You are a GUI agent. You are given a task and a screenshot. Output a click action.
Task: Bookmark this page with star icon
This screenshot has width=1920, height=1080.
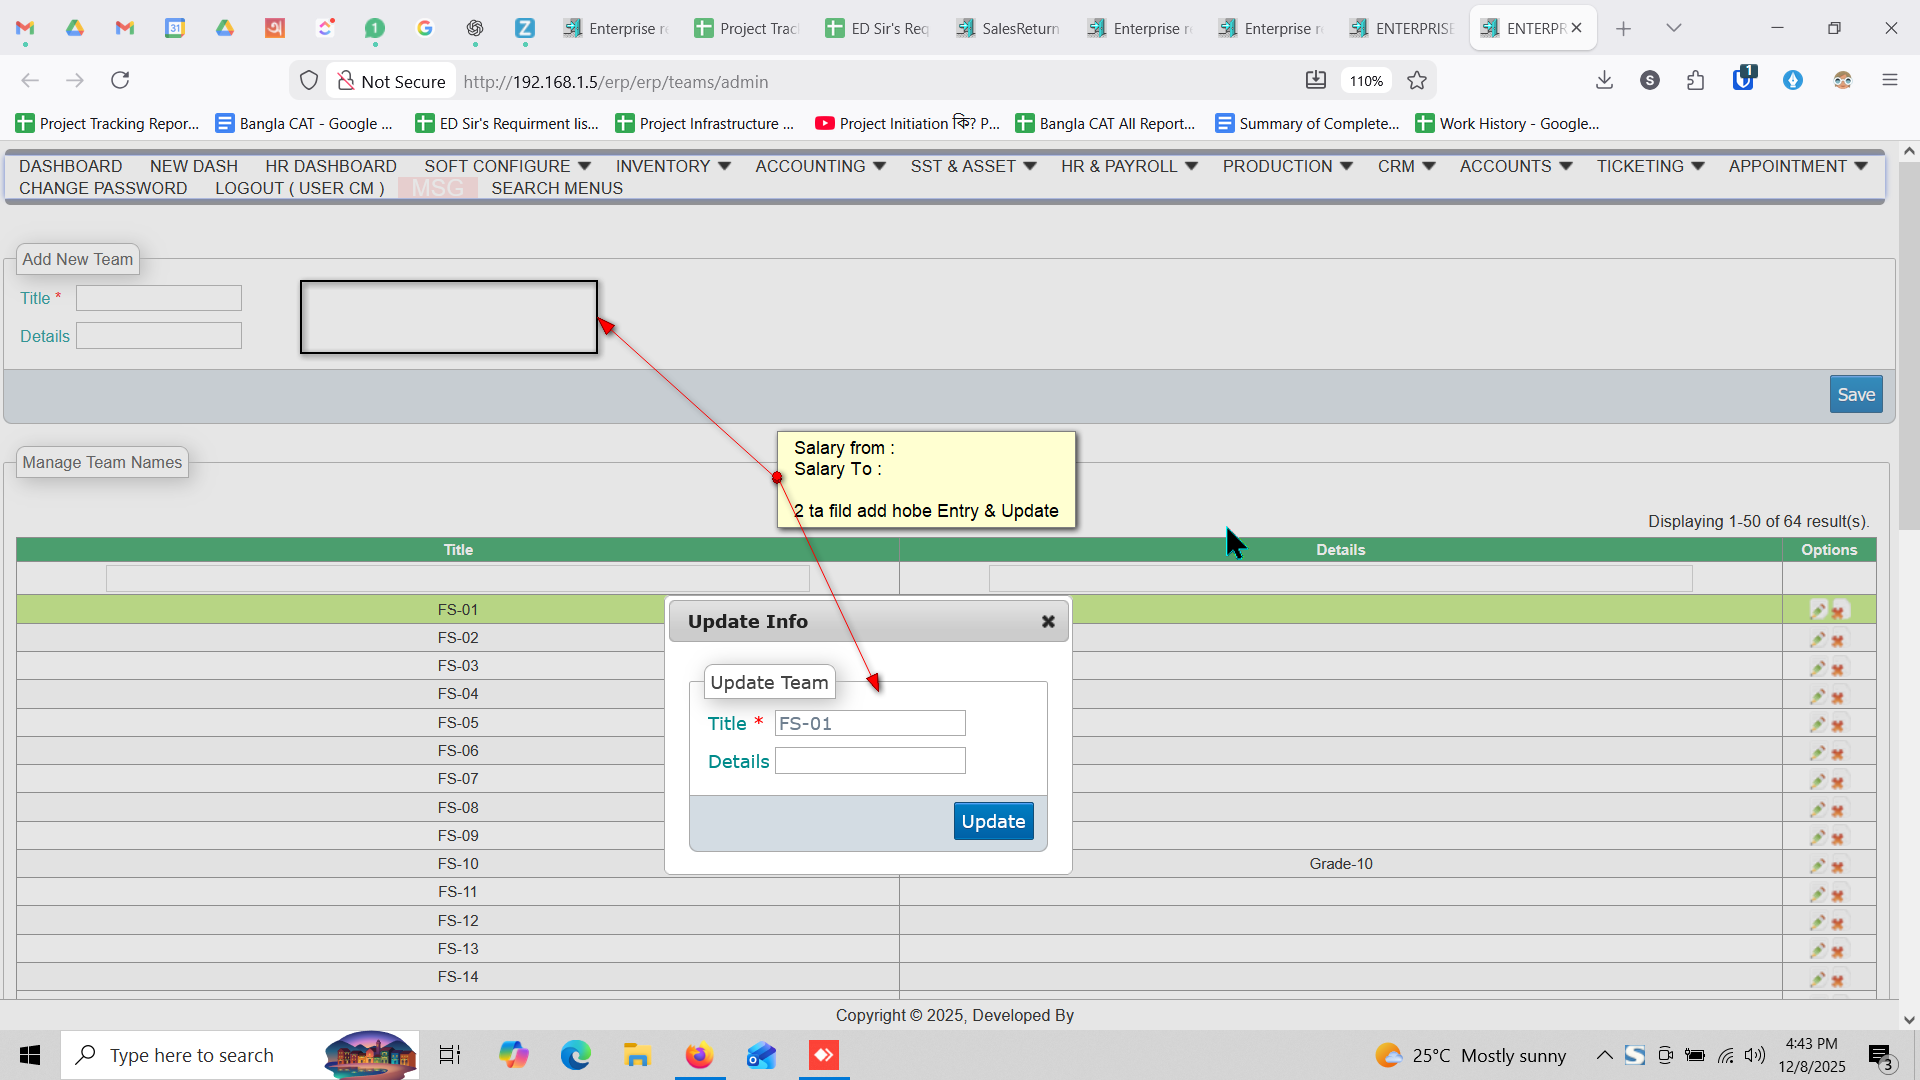[1417, 81]
